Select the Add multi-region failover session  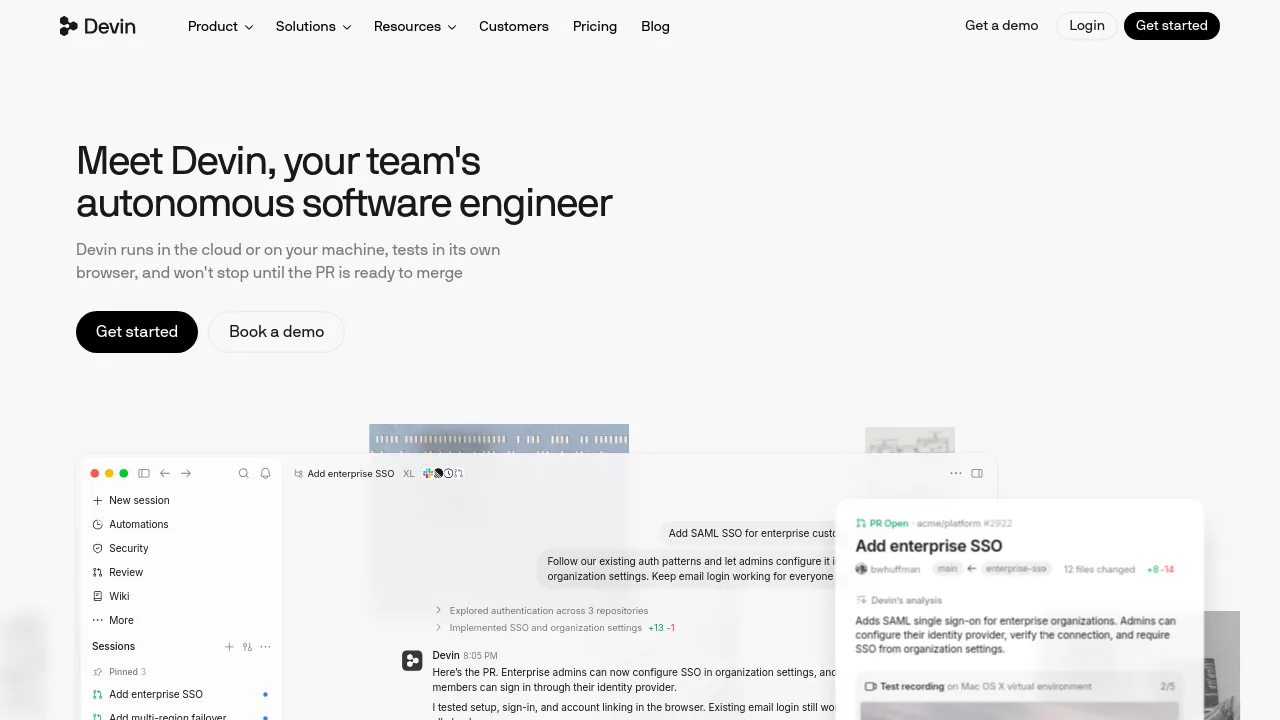click(180, 716)
